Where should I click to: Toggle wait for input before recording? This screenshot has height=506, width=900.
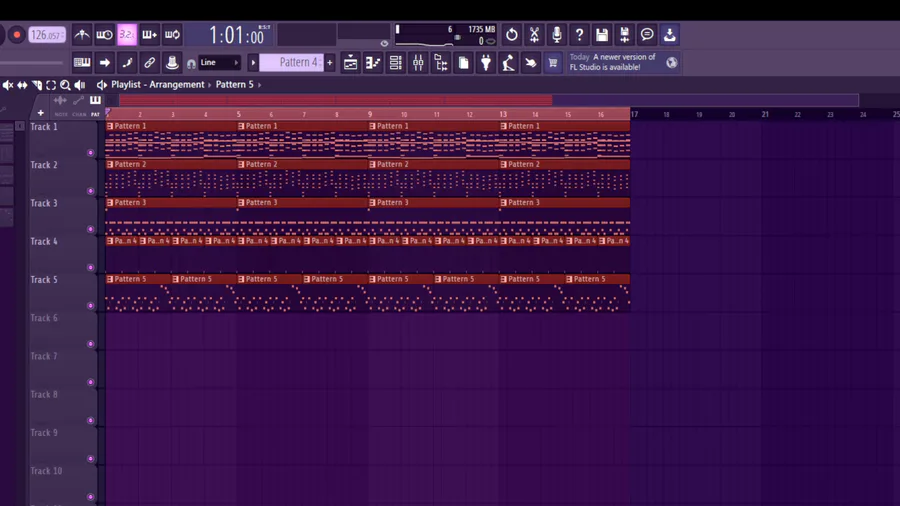(x=104, y=35)
